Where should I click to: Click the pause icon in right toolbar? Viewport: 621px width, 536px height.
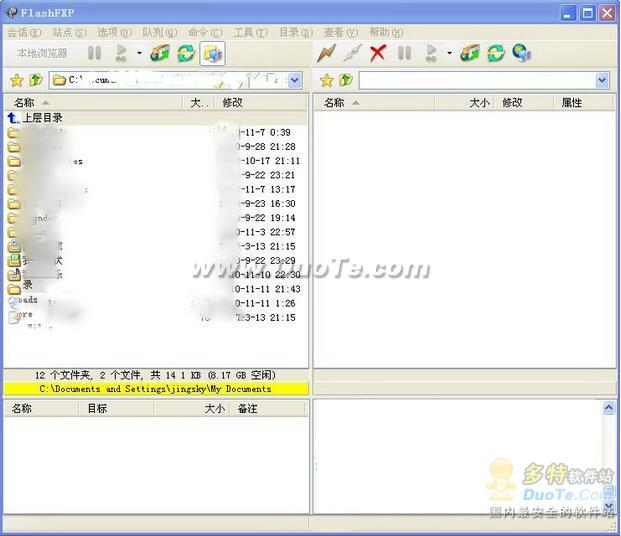[404, 53]
